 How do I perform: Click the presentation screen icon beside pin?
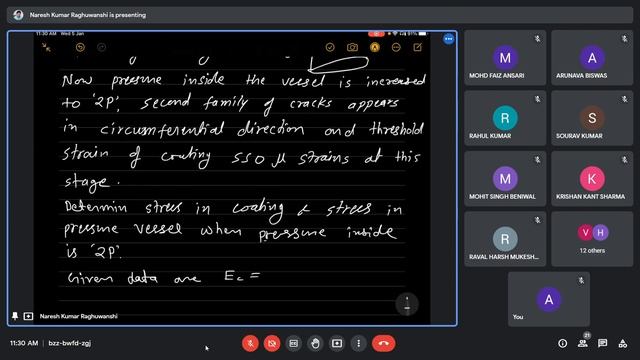pos(28,316)
